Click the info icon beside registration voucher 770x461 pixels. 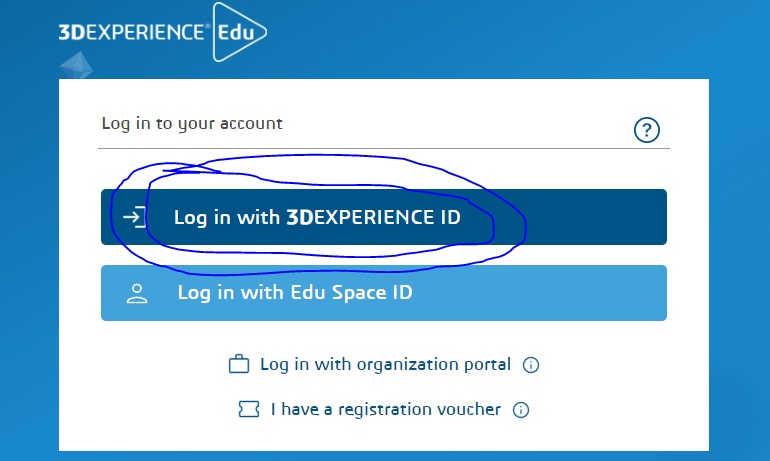point(520,410)
